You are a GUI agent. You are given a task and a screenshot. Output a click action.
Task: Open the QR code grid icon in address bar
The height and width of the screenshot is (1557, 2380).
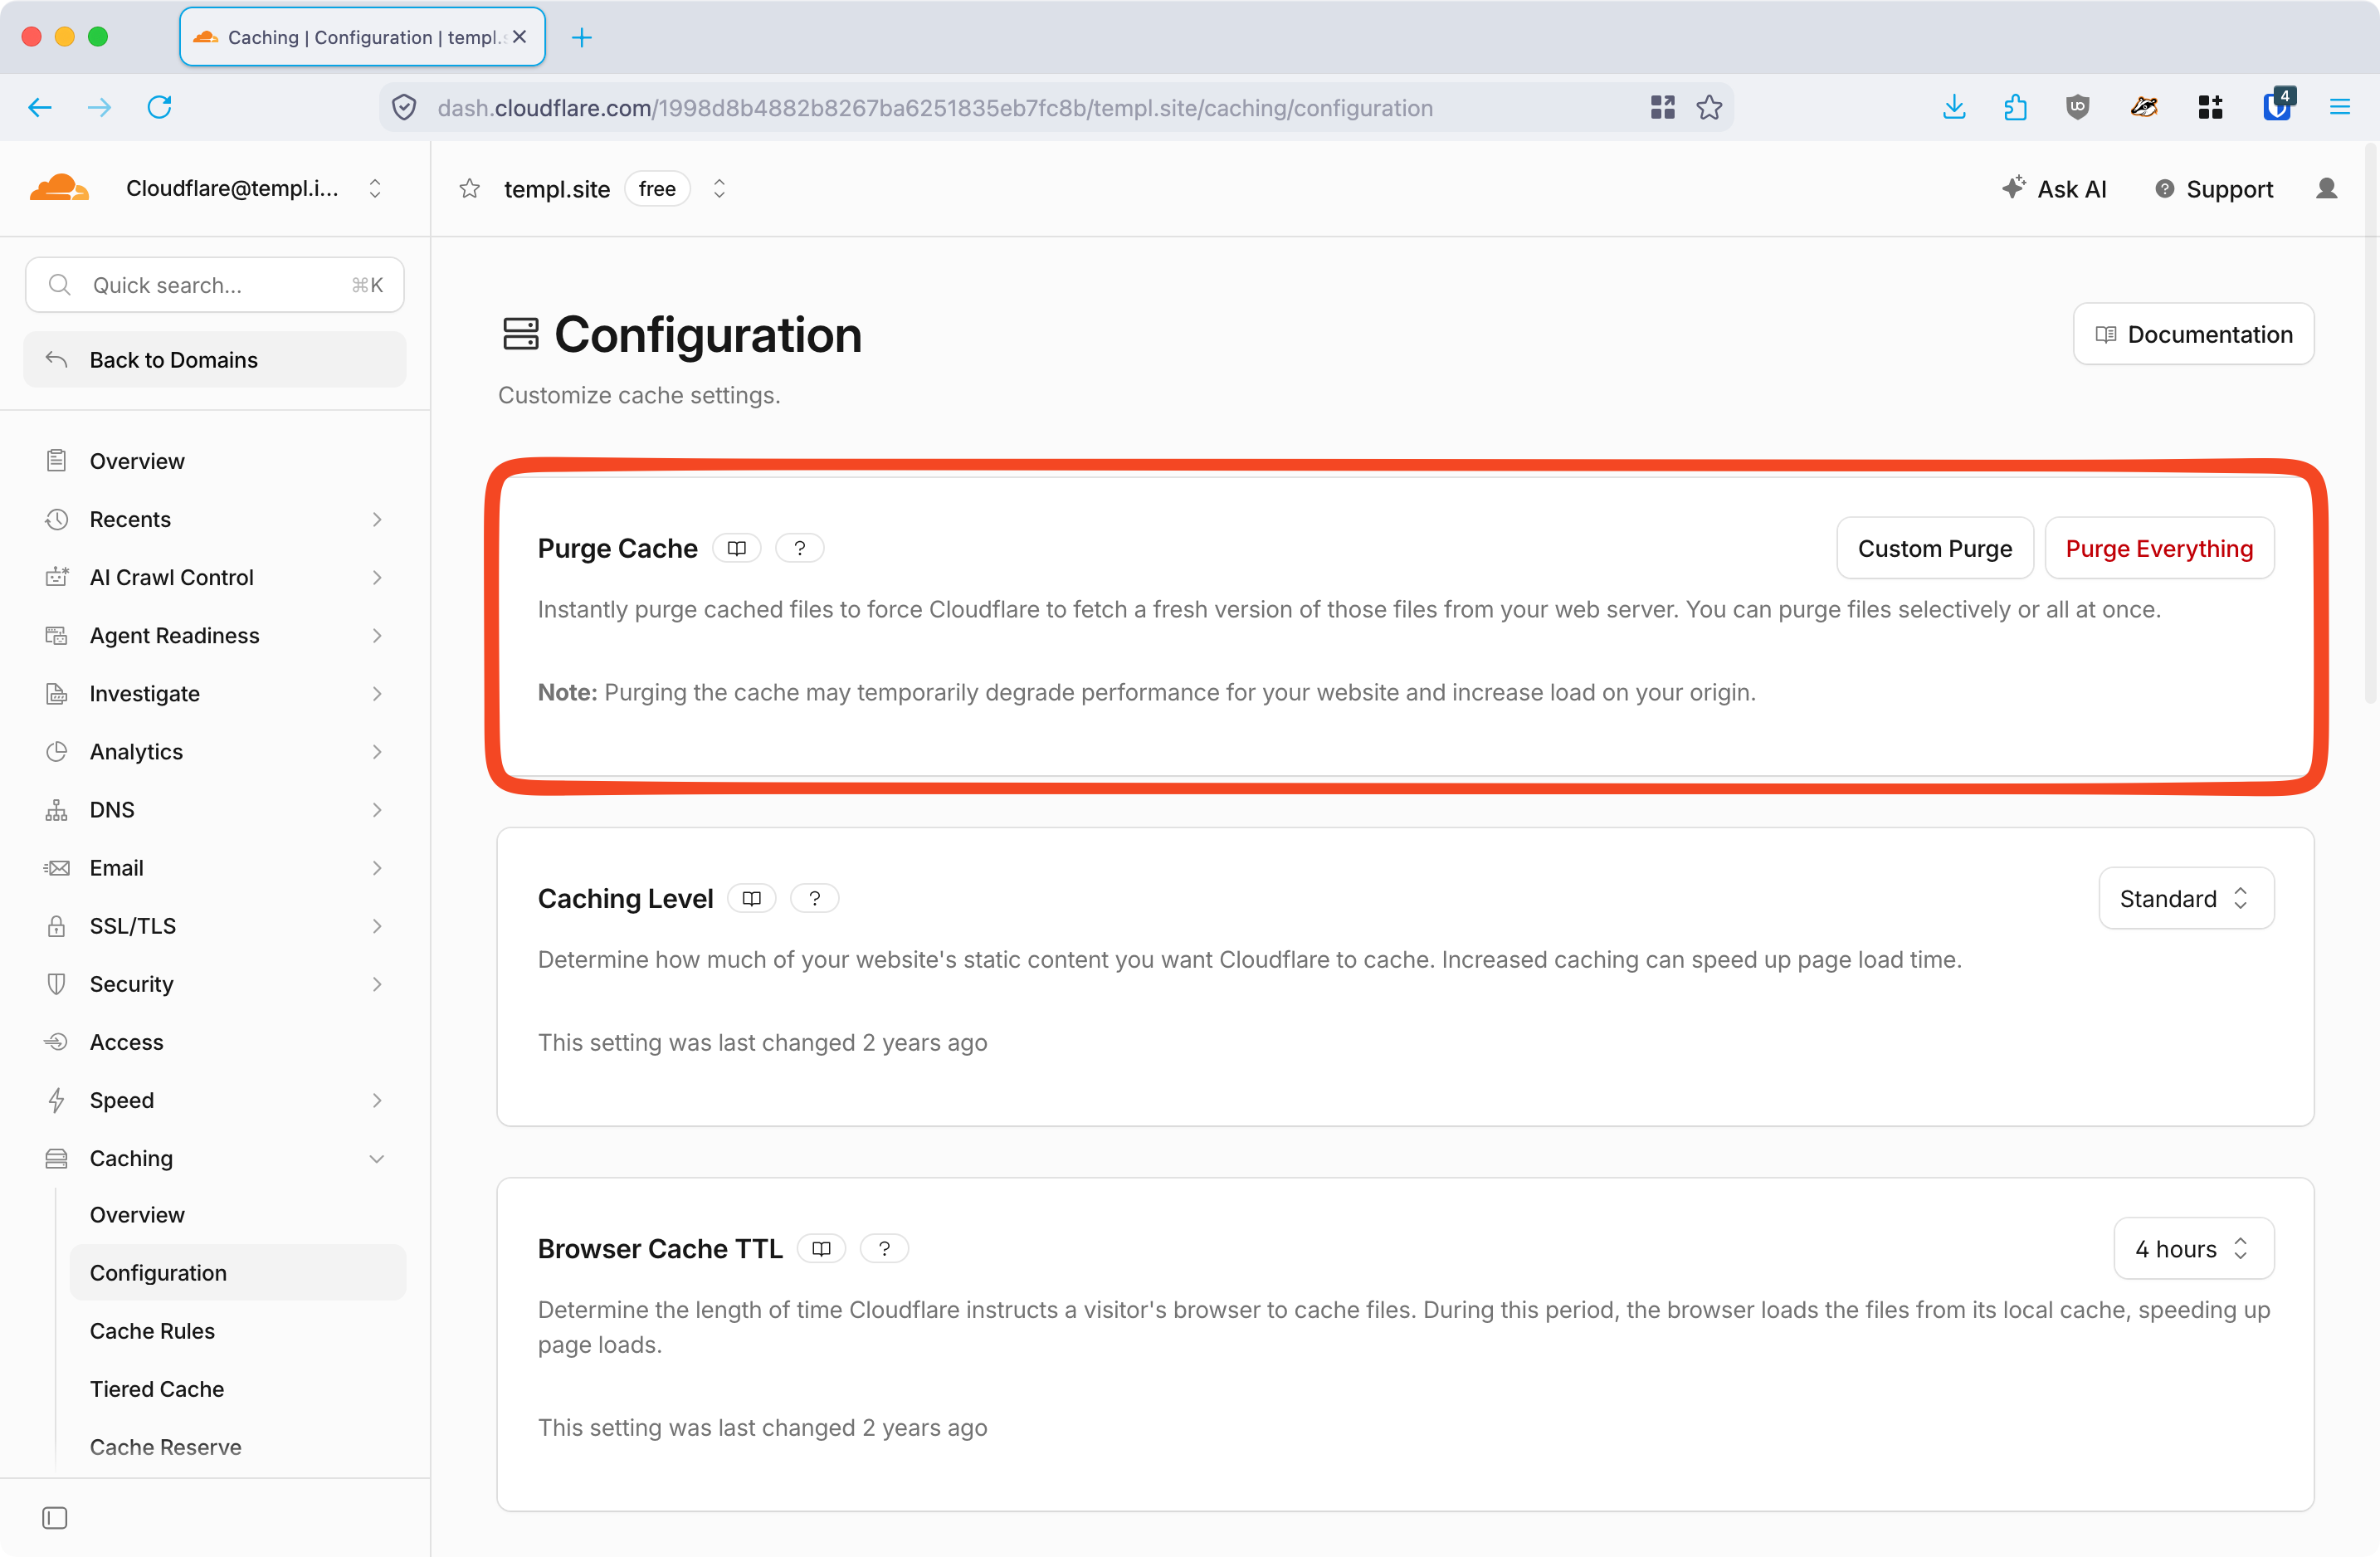(1662, 107)
